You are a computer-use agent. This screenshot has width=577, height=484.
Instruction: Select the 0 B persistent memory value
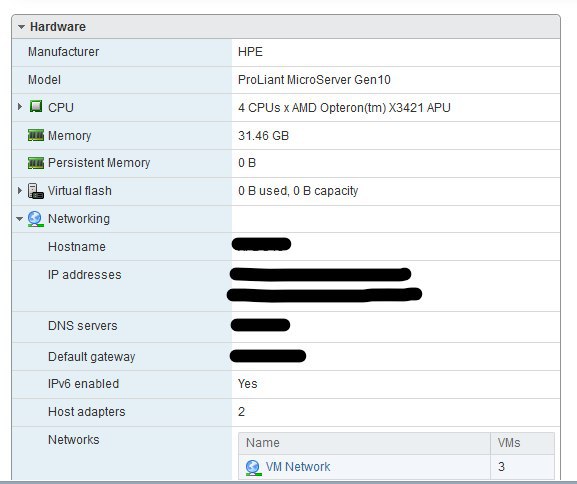[247, 163]
